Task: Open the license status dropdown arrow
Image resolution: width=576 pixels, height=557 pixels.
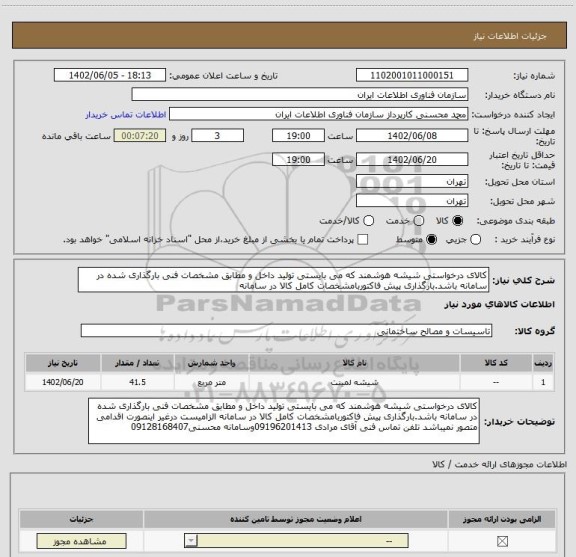Action: tap(191, 541)
